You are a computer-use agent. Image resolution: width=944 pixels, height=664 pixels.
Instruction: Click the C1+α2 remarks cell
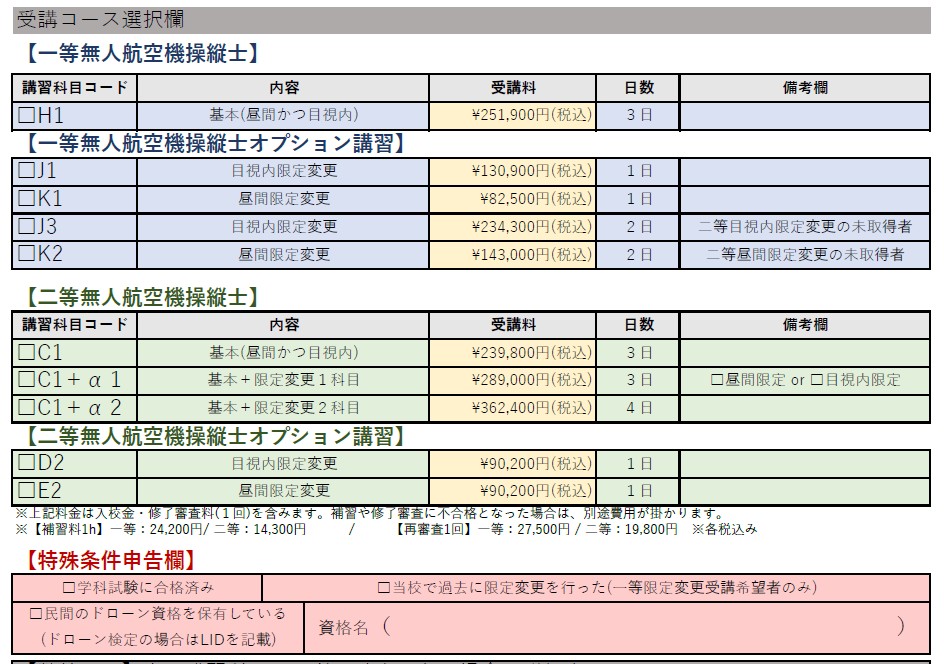click(805, 408)
